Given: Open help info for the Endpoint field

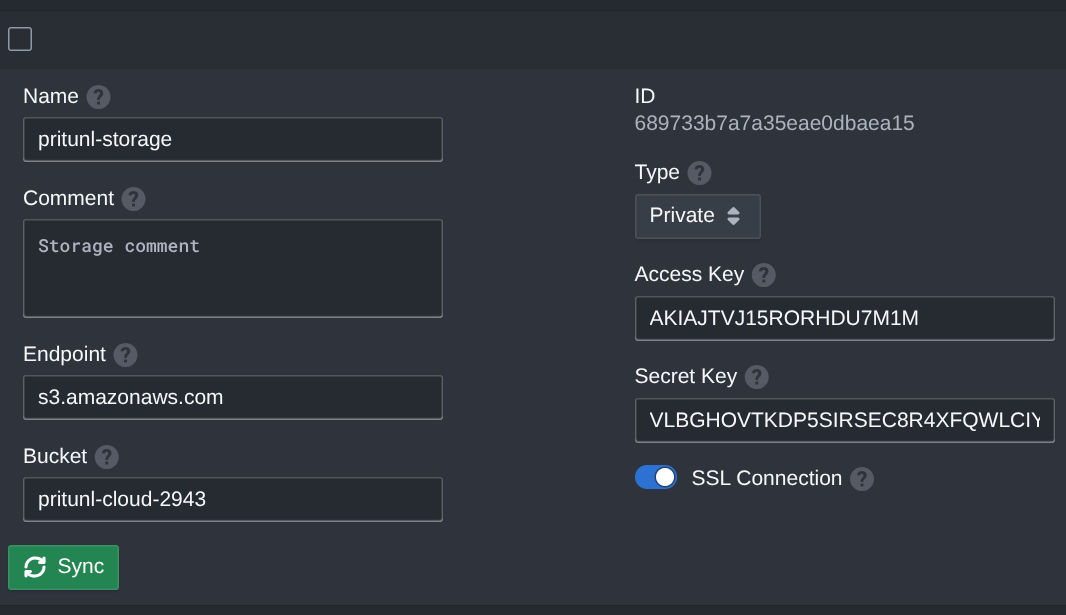Looking at the screenshot, I should pyautogui.click(x=124, y=354).
